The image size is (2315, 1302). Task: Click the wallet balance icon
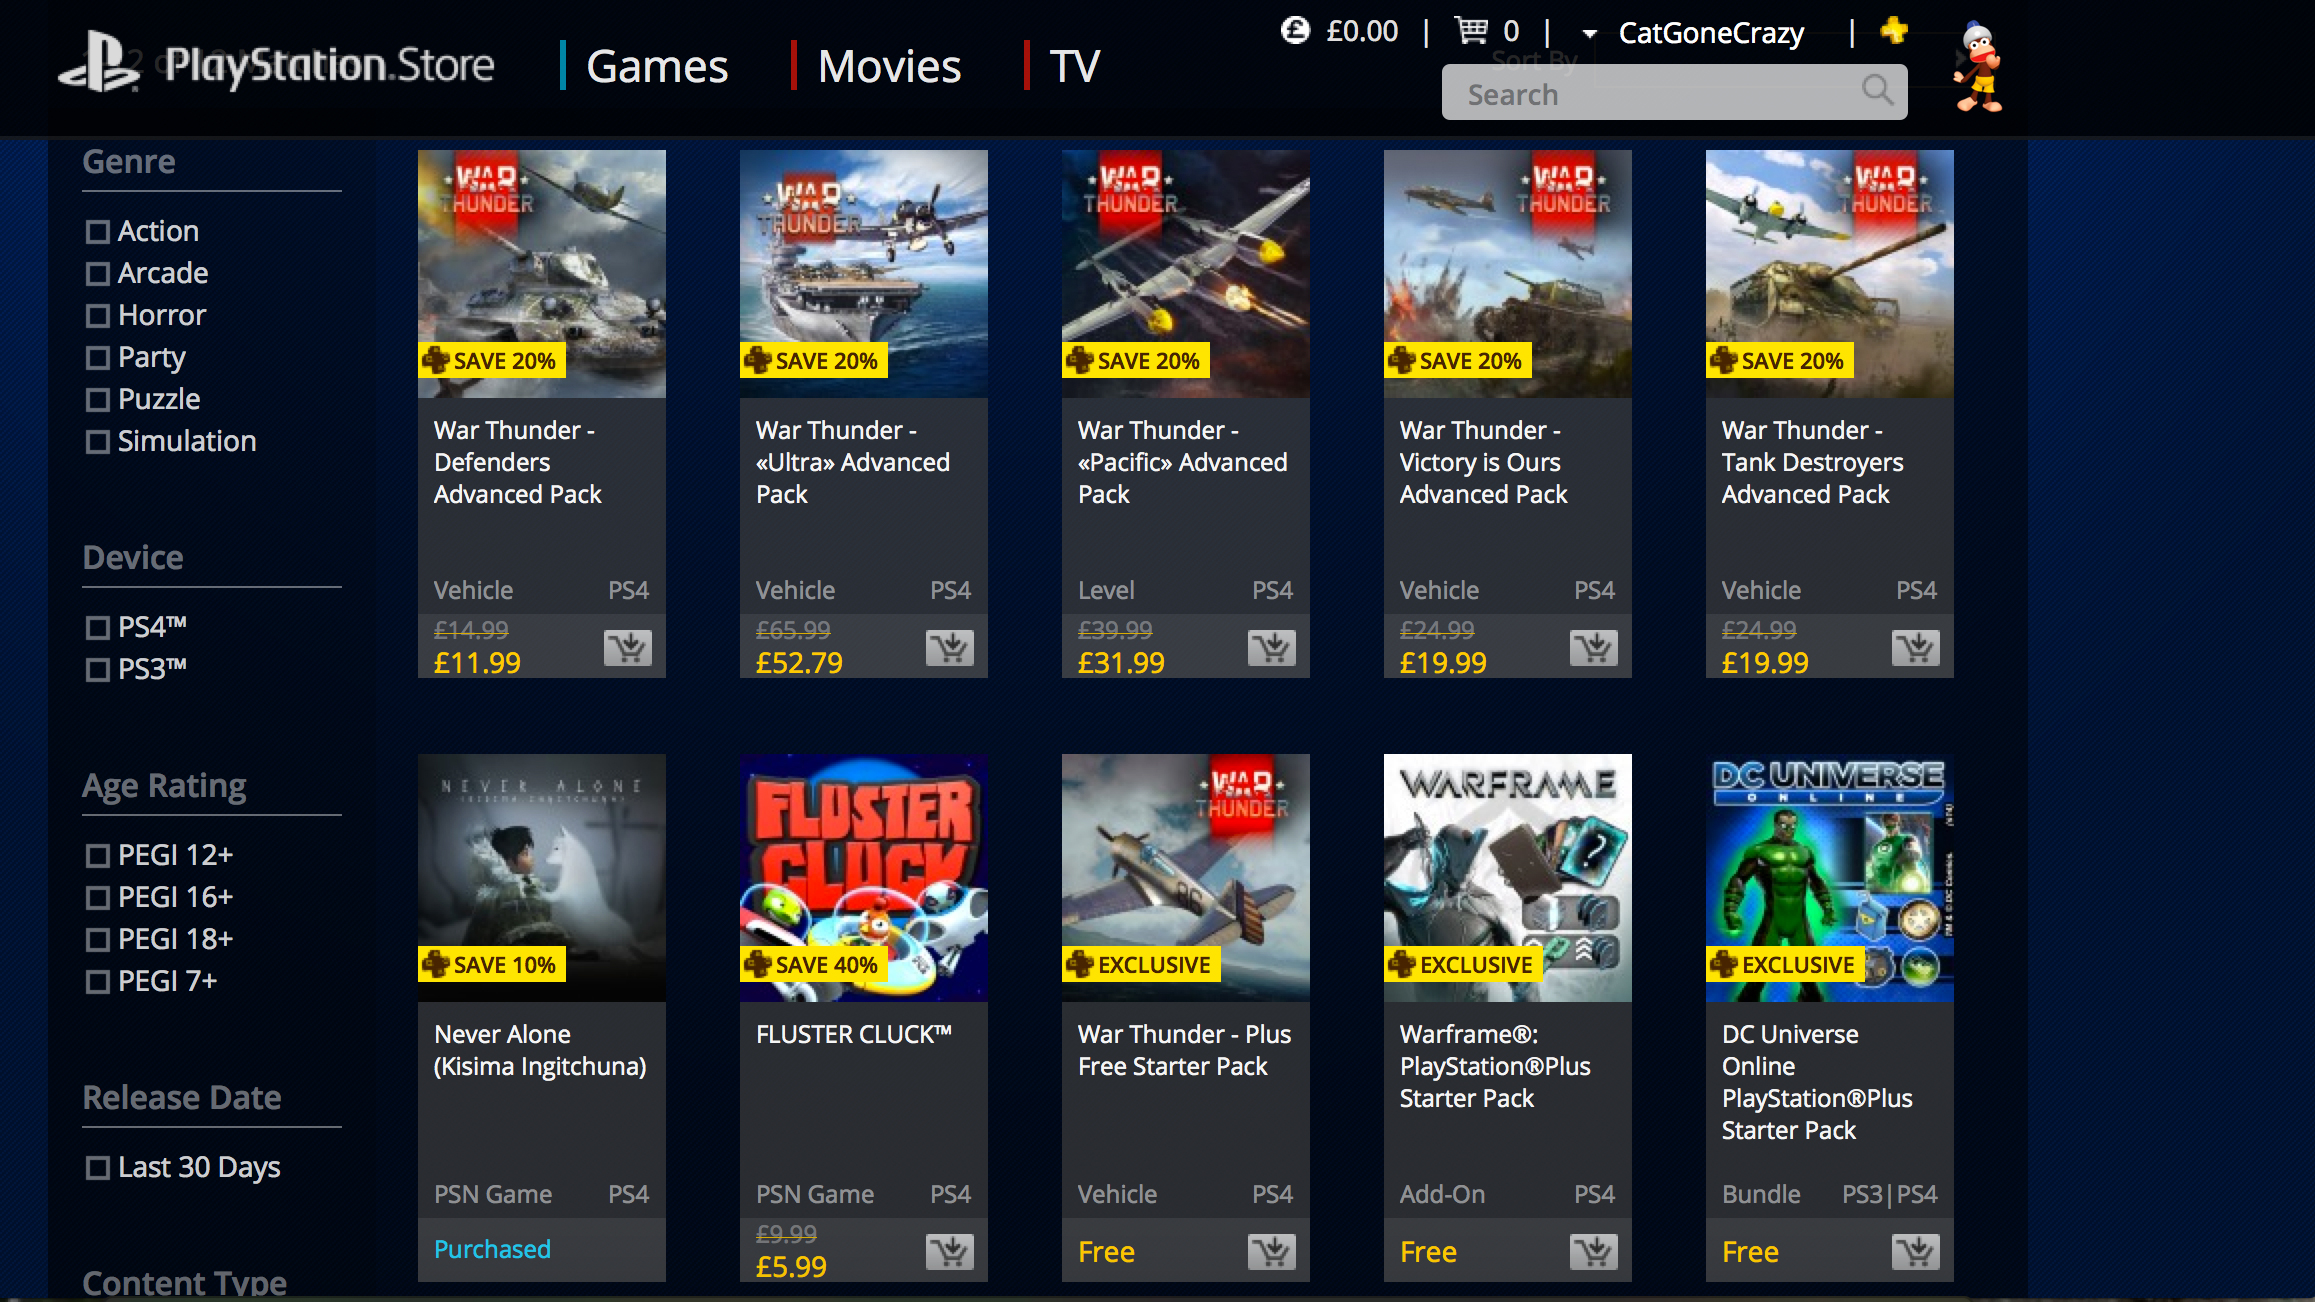[x=1295, y=31]
